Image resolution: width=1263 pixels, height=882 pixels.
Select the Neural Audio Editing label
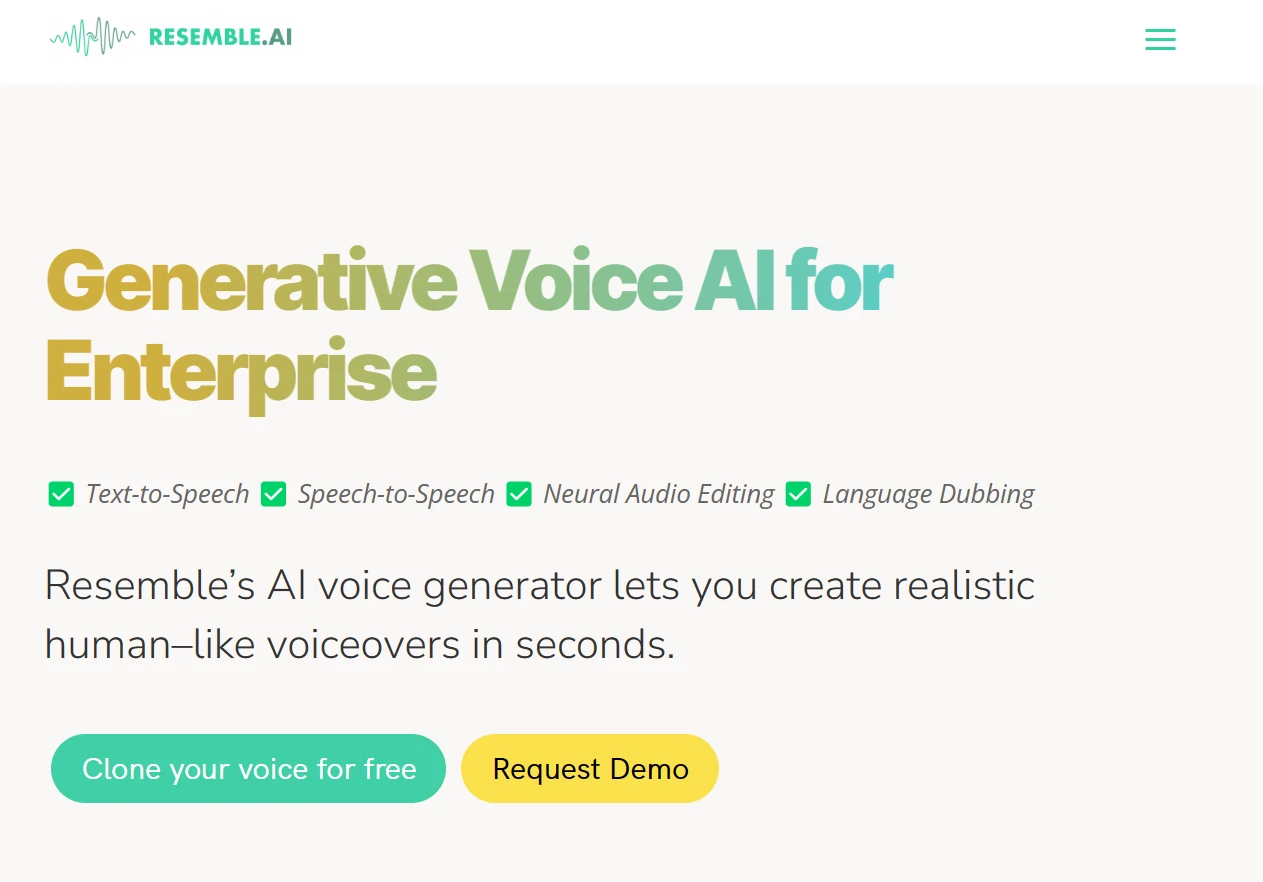[x=658, y=494]
